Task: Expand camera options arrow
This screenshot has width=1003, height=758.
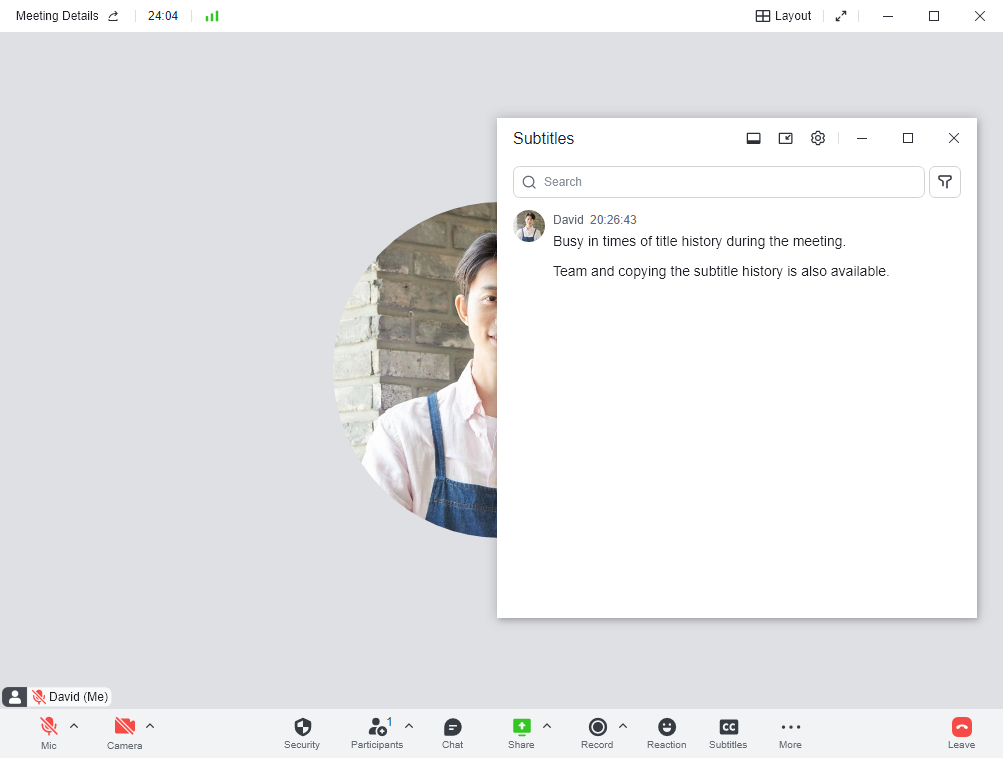Action: pyautogui.click(x=150, y=726)
